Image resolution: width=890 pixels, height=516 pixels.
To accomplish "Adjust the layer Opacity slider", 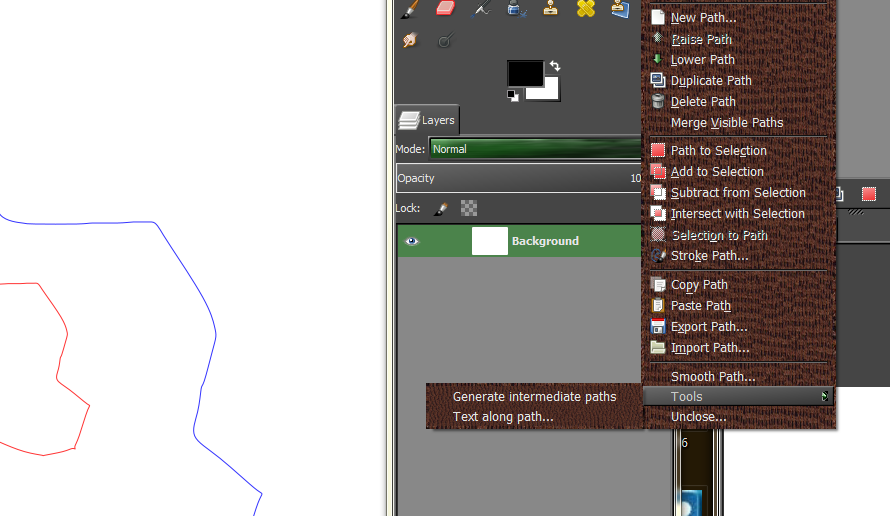I will (x=519, y=178).
